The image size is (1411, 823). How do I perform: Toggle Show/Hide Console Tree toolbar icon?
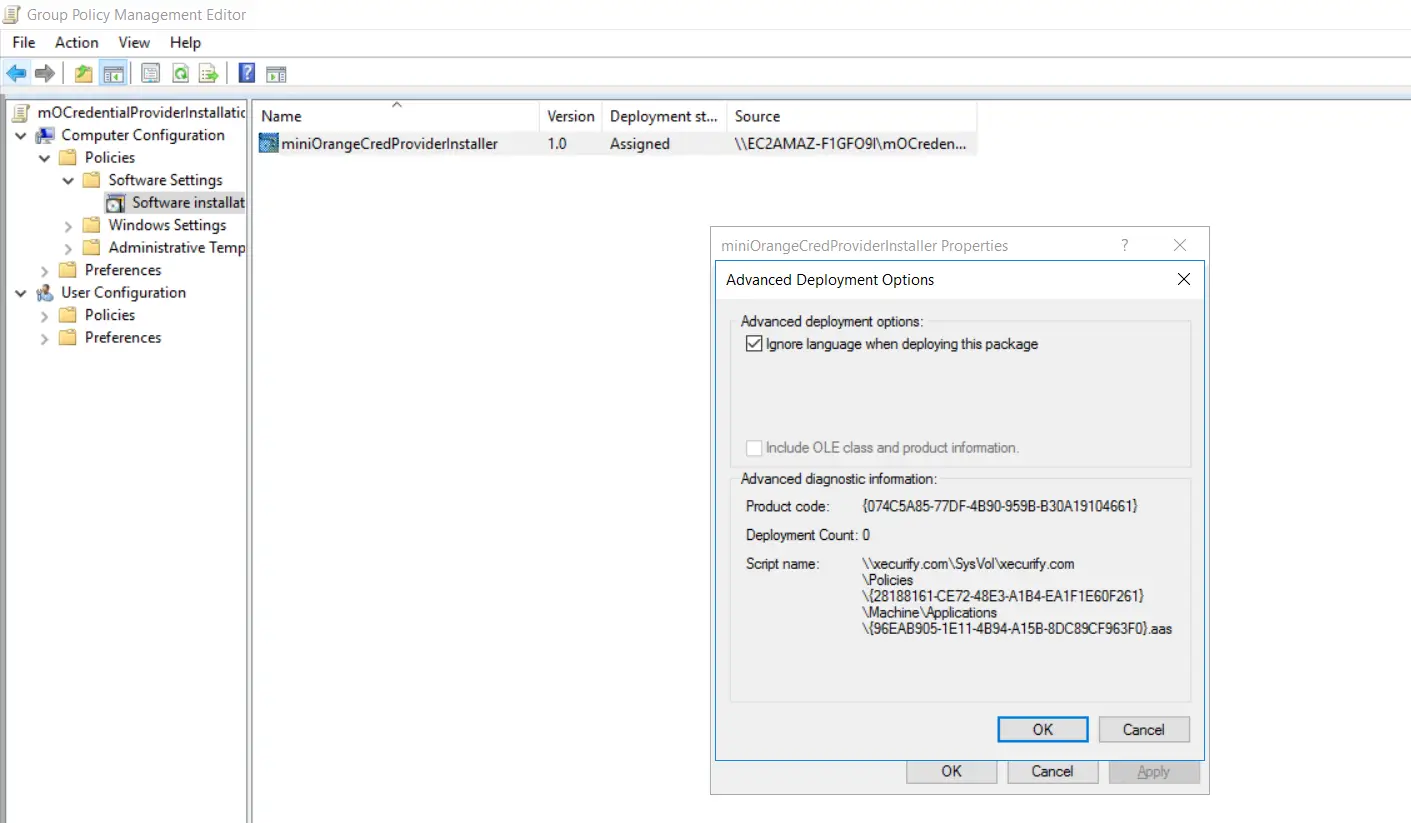click(113, 73)
